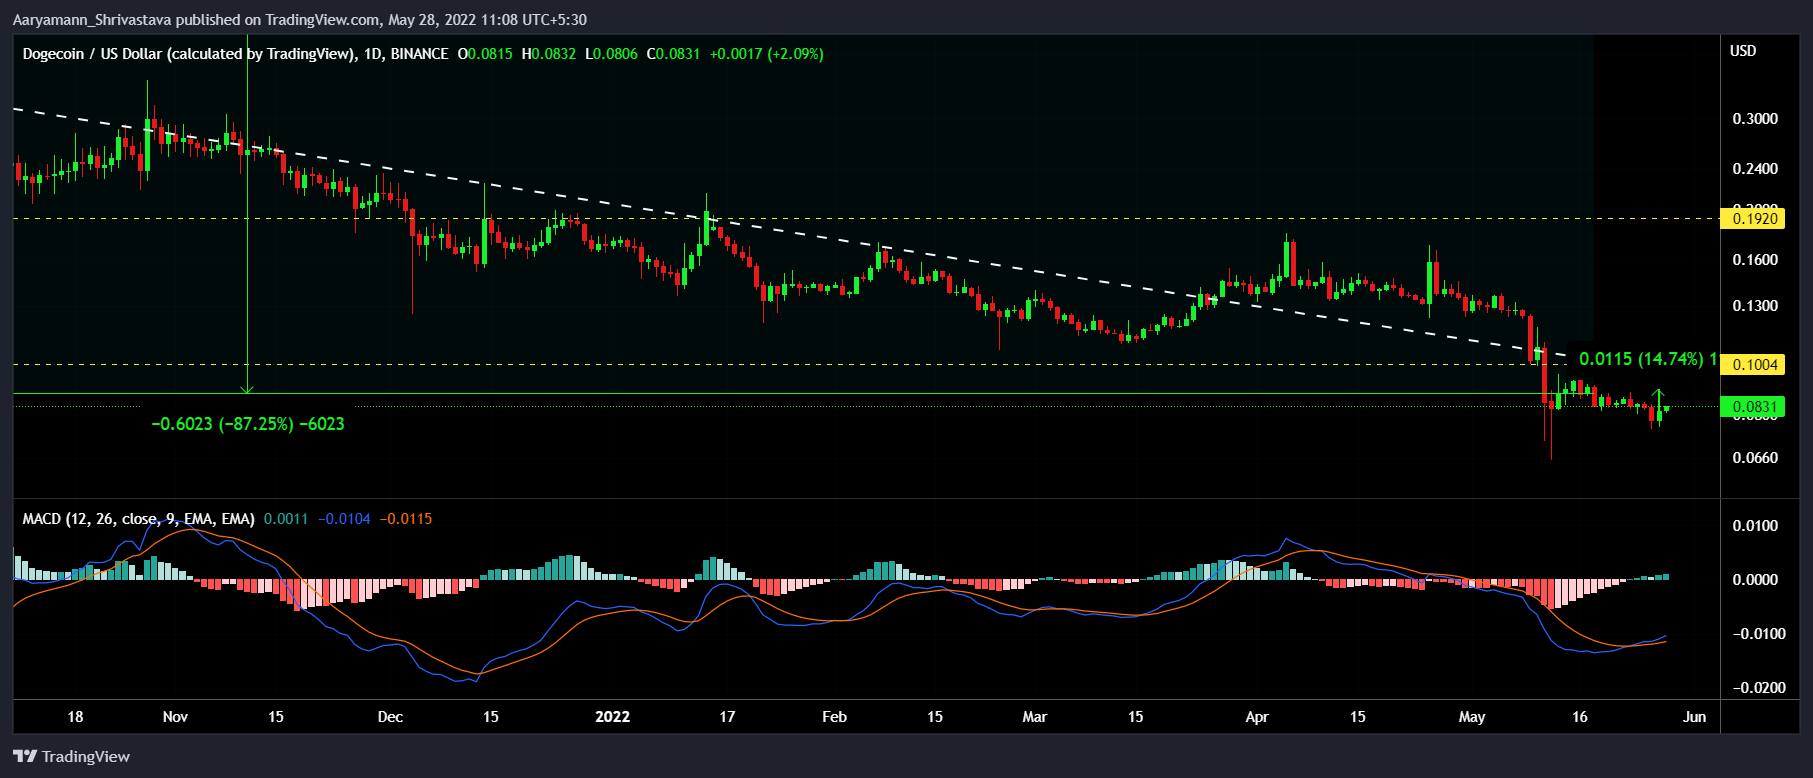1813x778 pixels.
Task: Click the small green up arrow near the latest candles
Action: click(1658, 393)
